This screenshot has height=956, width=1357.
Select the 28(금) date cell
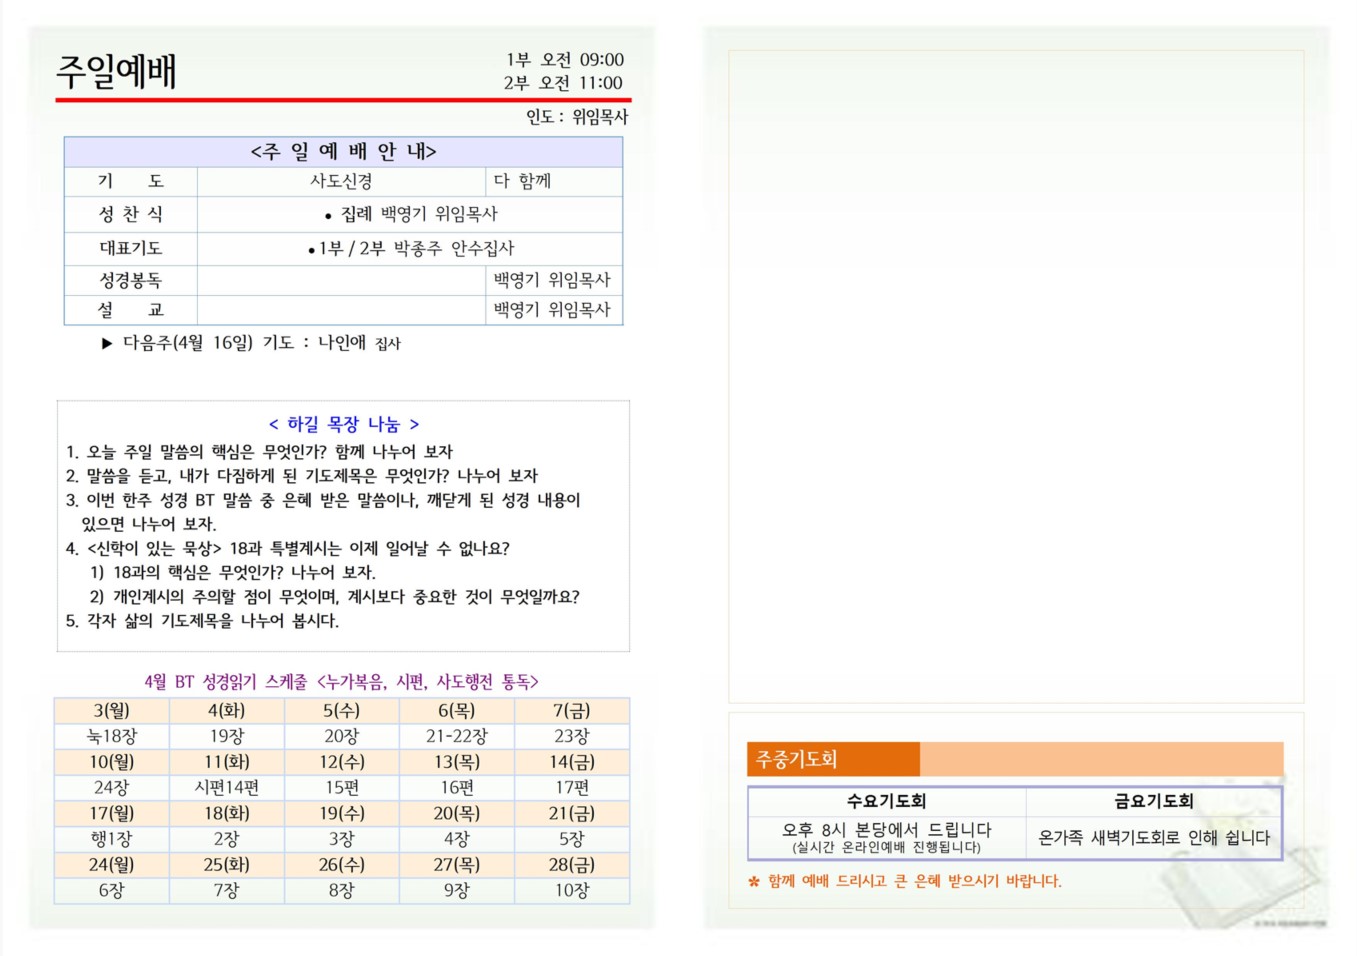572,865
